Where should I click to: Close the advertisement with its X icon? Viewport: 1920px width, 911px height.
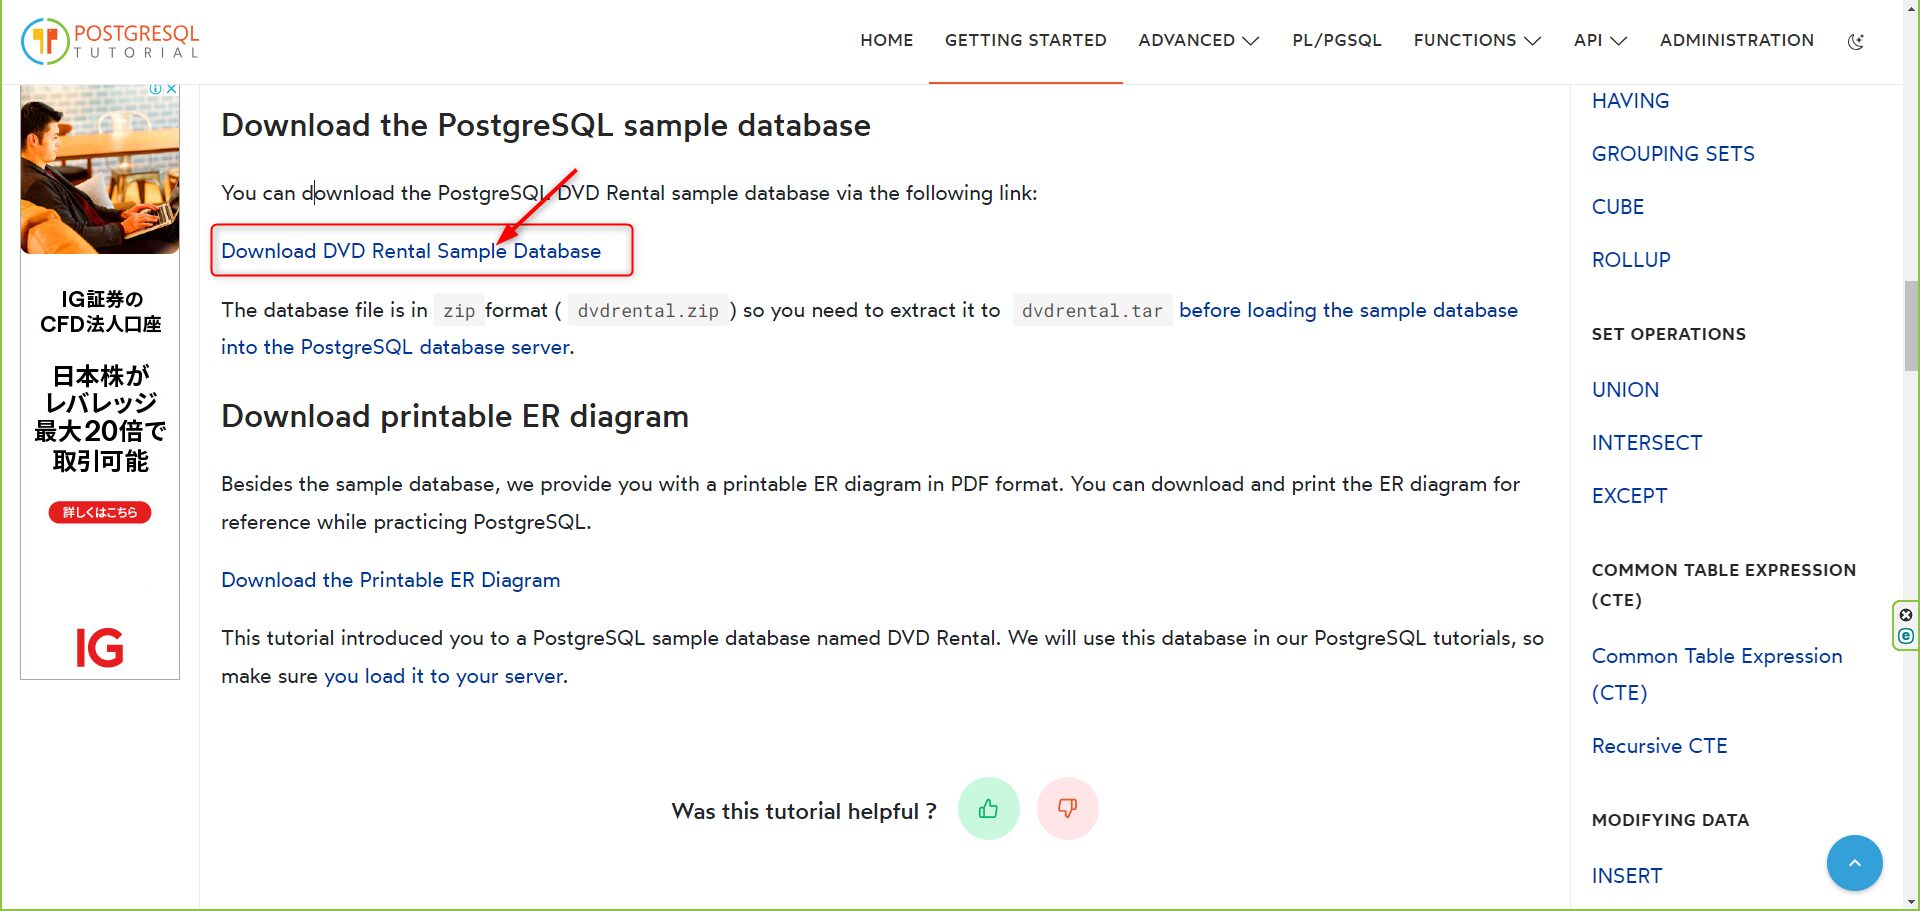point(172,88)
